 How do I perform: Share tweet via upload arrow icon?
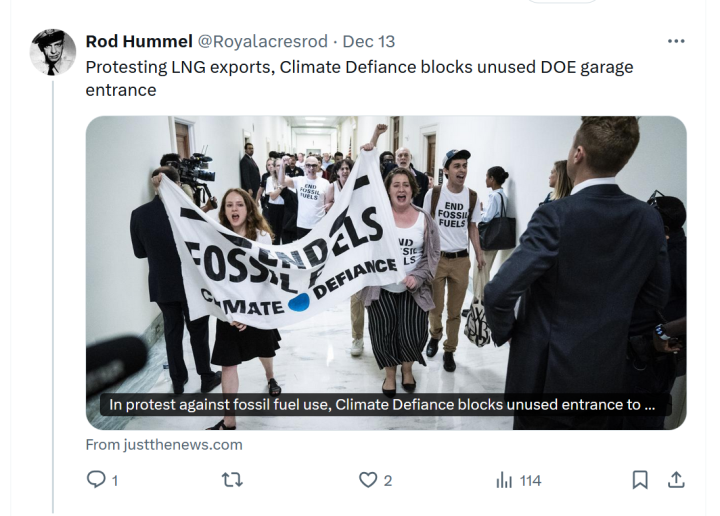coord(676,480)
